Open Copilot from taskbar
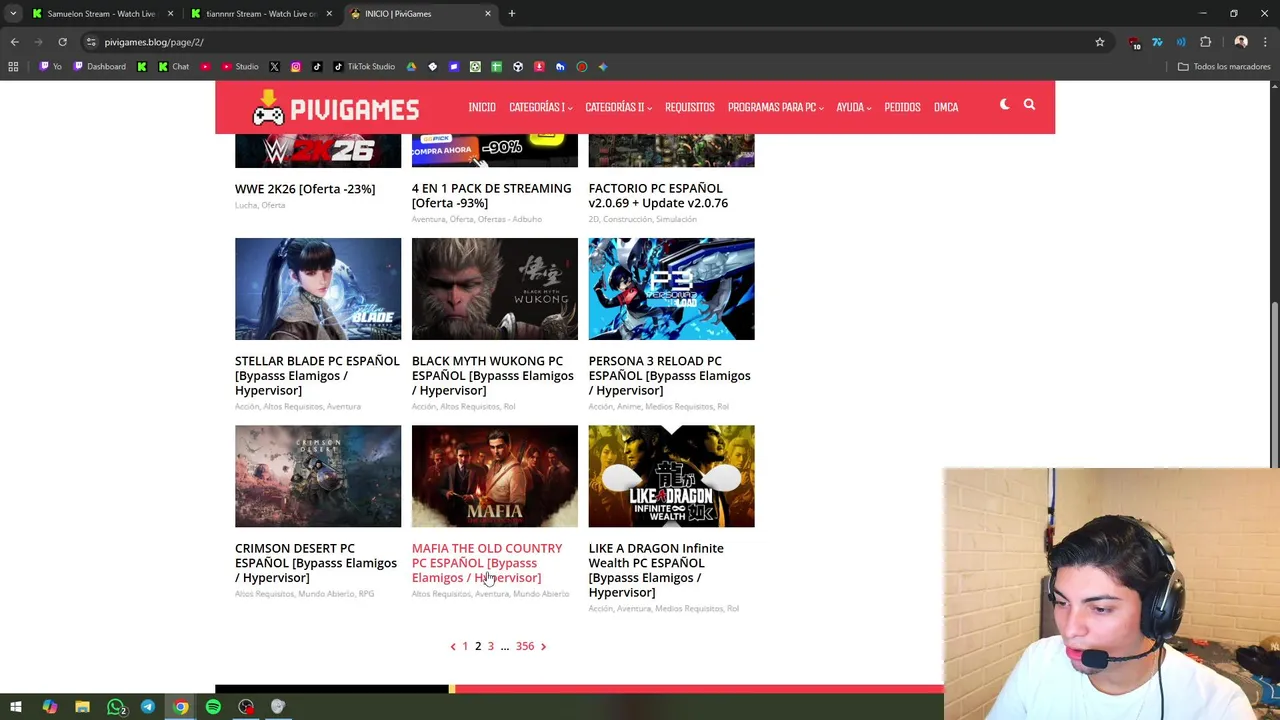This screenshot has width=1280, height=720. [49, 707]
